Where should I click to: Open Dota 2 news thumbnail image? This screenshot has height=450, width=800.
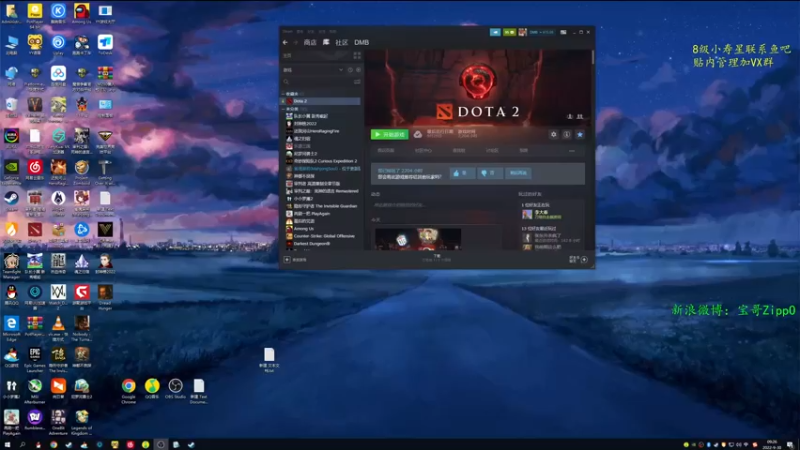click(x=418, y=239)
